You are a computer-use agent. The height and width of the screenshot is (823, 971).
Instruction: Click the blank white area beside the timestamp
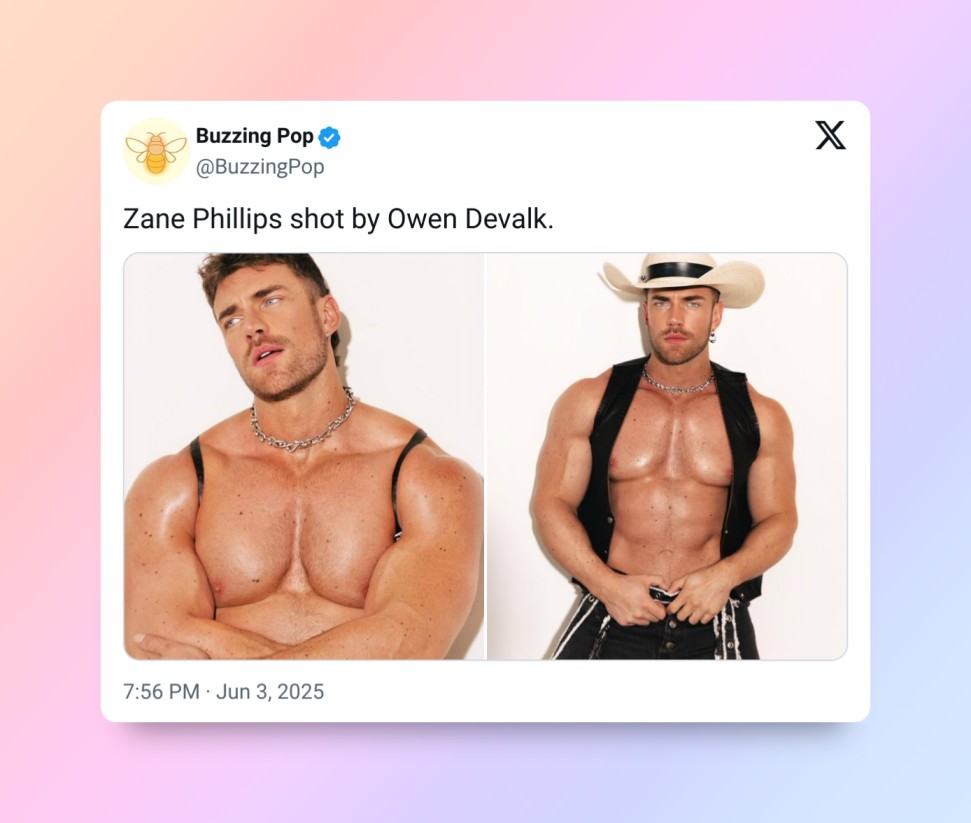pos(588,692)
